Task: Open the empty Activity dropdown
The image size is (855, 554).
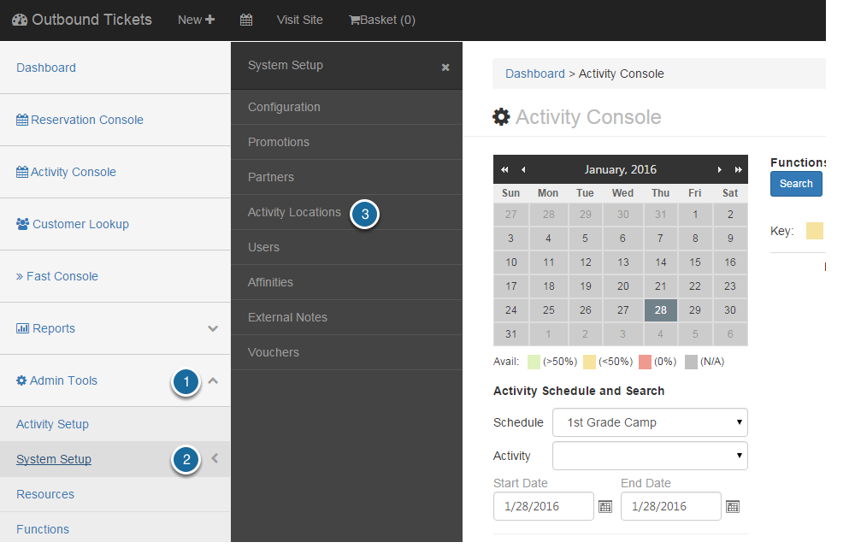Action: 649,456
